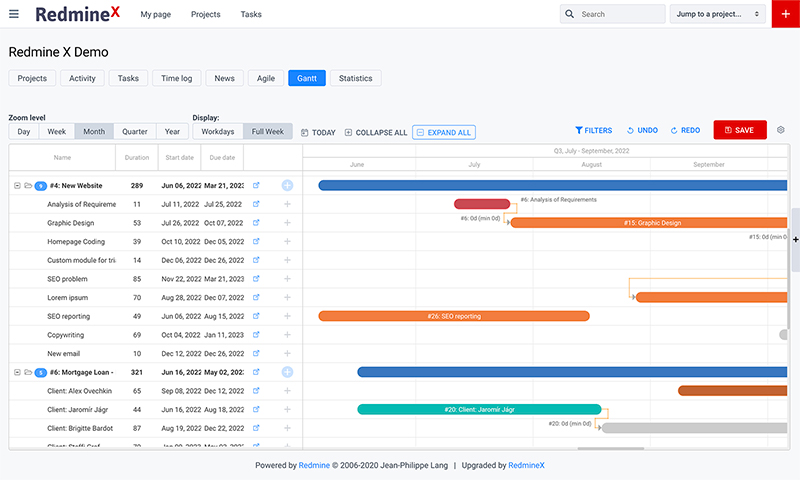800x480 pixels.
Task: Click plus icon on Custom module row
Action: (x=287, y=260)
